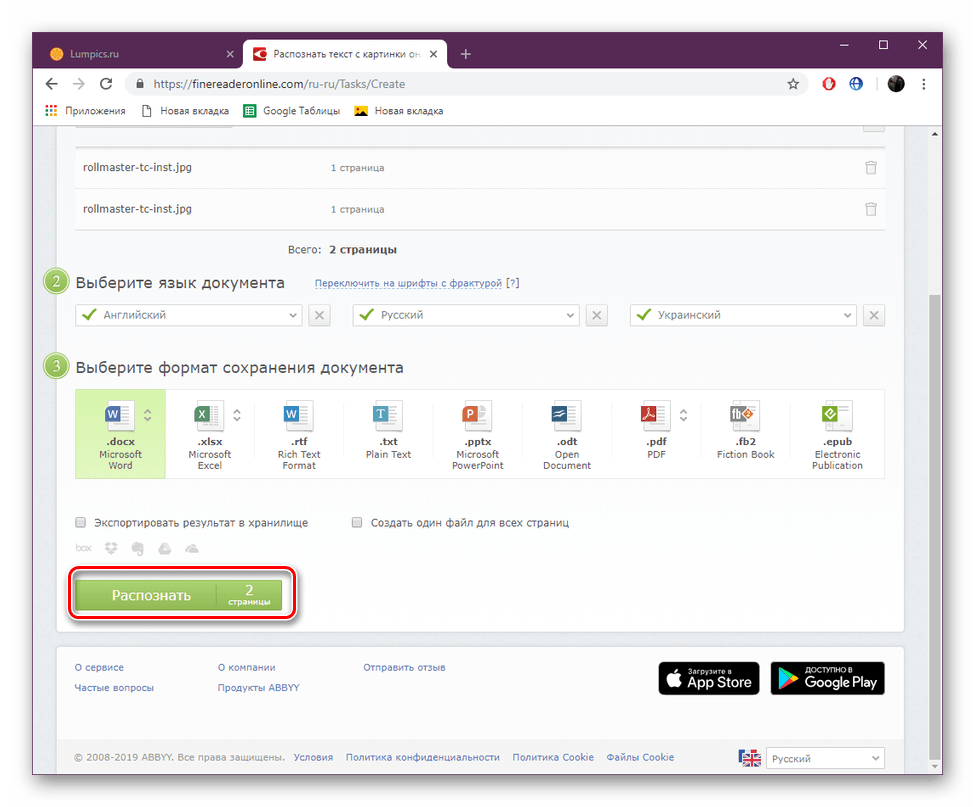Open the Английский language dropdown

(189, 315)
